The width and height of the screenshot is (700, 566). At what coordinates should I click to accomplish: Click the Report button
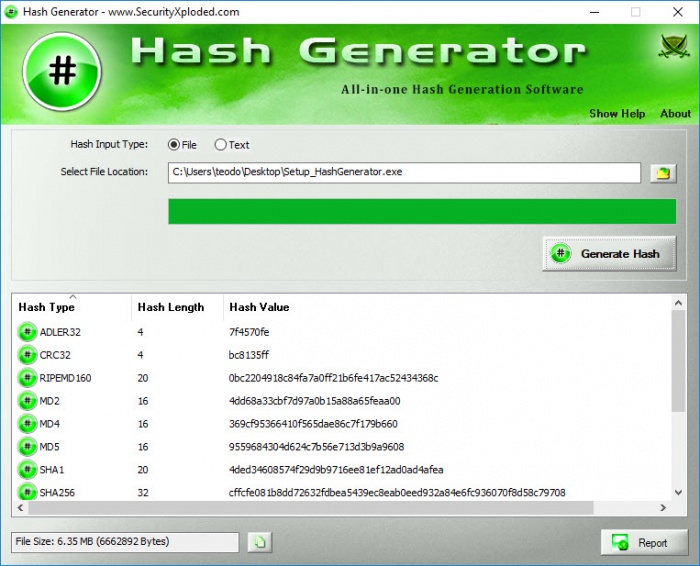tap(644, 543)
